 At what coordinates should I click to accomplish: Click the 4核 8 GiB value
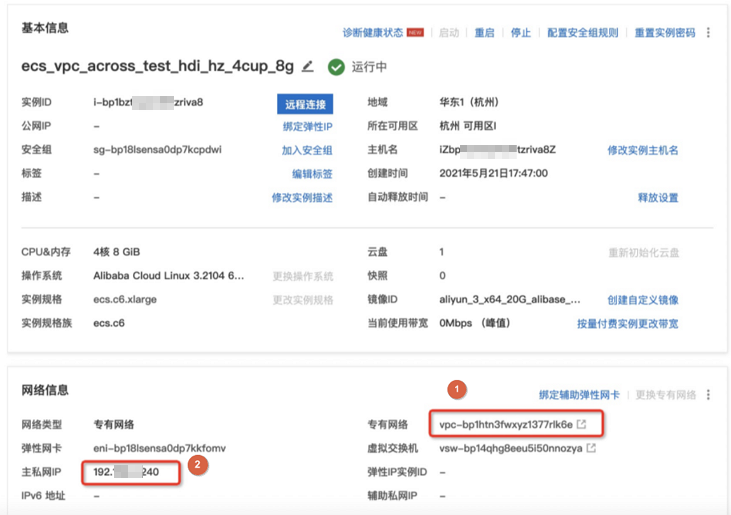pyautogui.click(x=117, y=252)
